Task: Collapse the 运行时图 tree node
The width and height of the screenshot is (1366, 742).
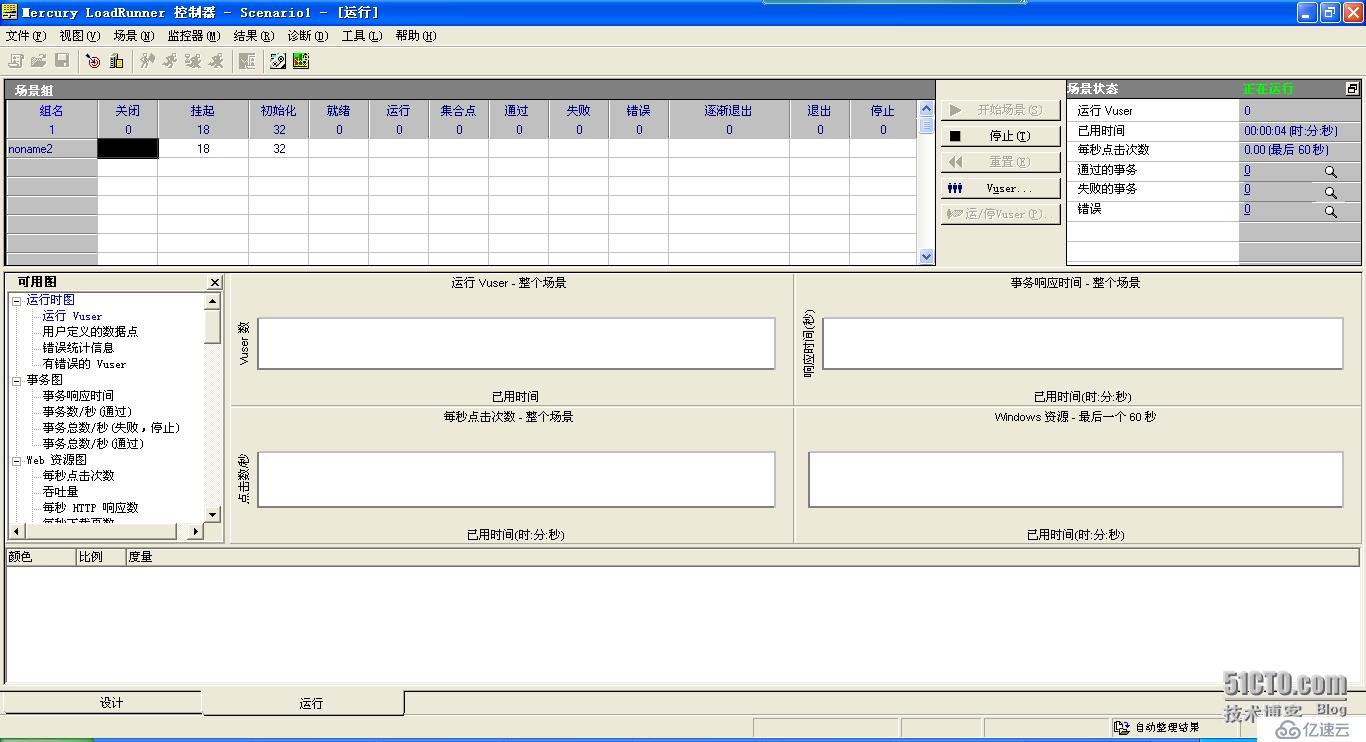Action: click(x=16, y=300)
